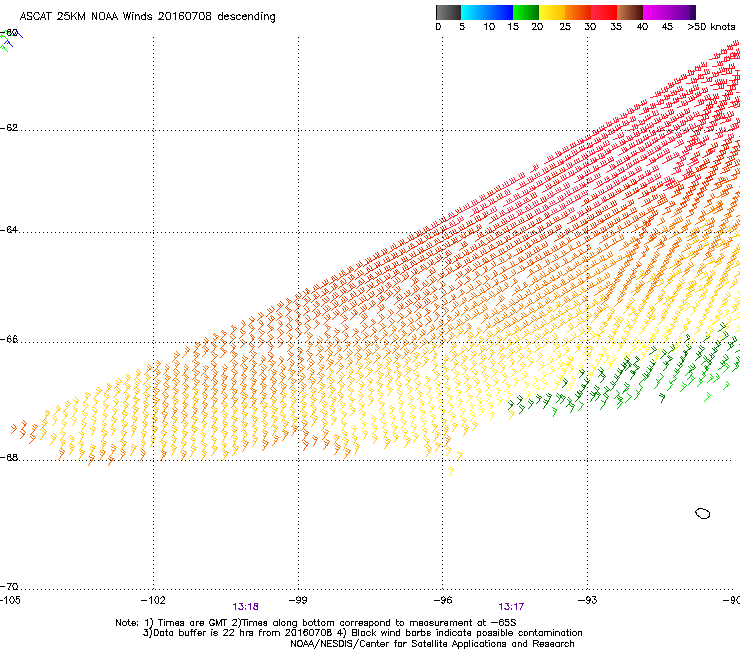
Task: Click the '25' legend tick label
Action: pyautogui.click(x=565, y=27)
